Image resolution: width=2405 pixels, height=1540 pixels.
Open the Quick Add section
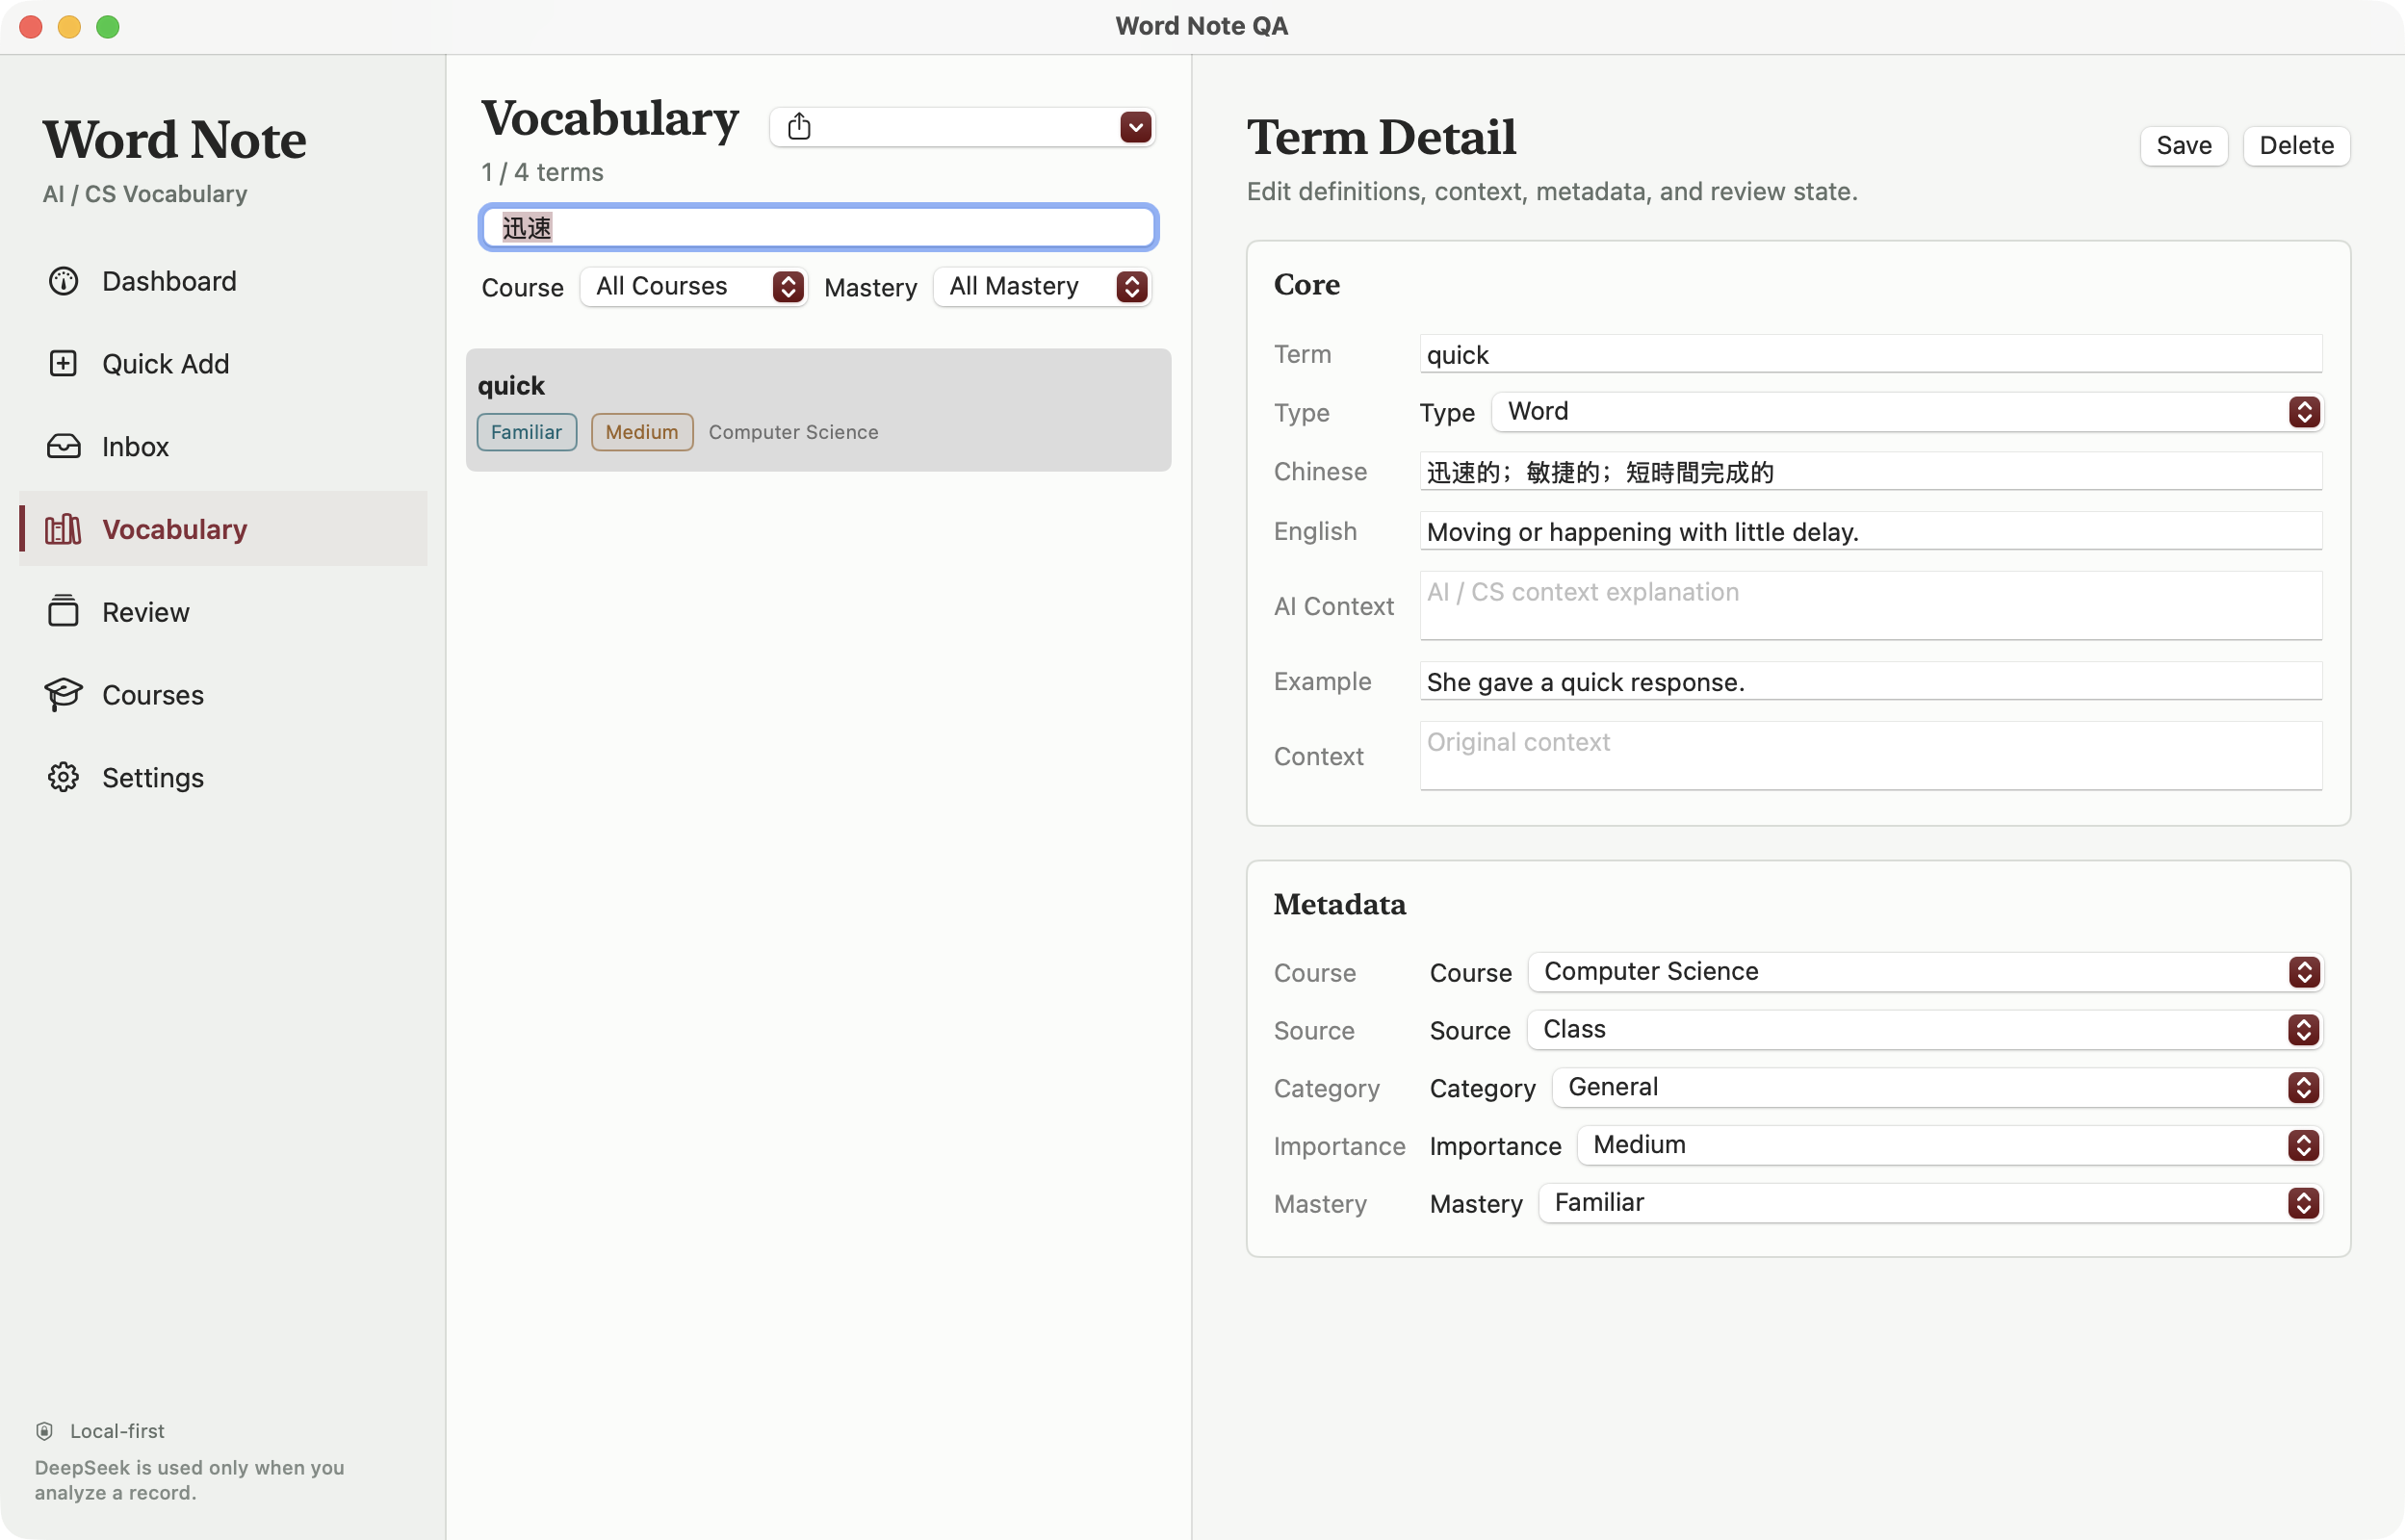click(x=223, y=363)
